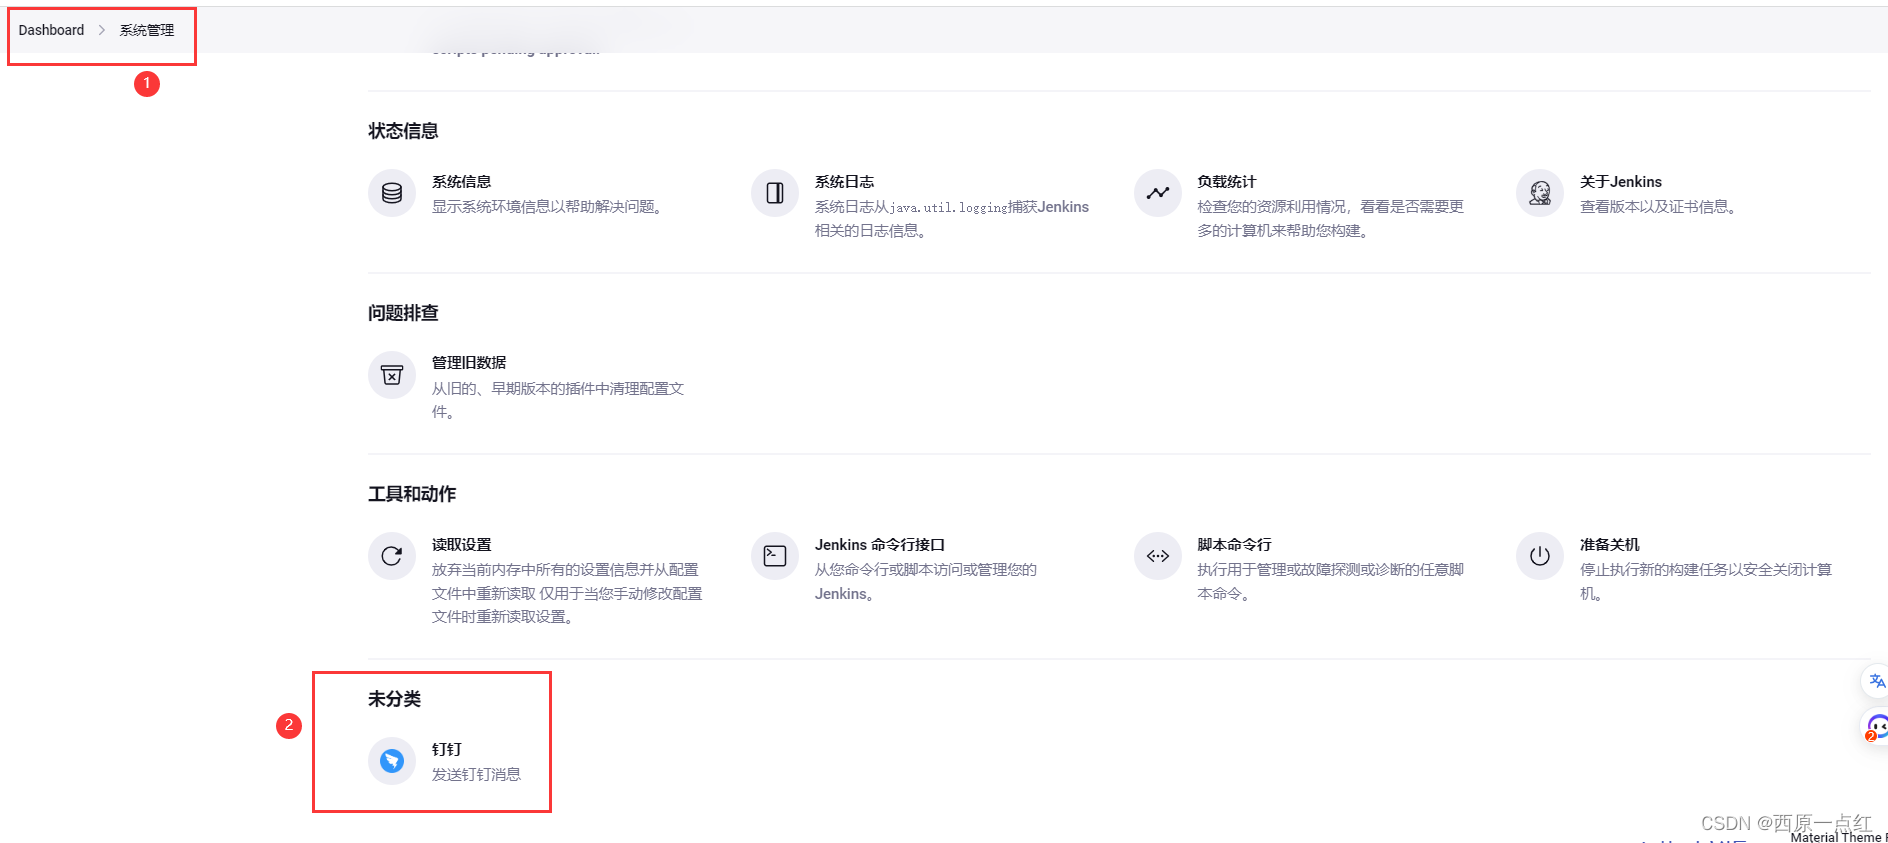This screenshot has width=1888, height=843.
Task: Click the translate icon at right edge
Action: tap(1876, 681)
